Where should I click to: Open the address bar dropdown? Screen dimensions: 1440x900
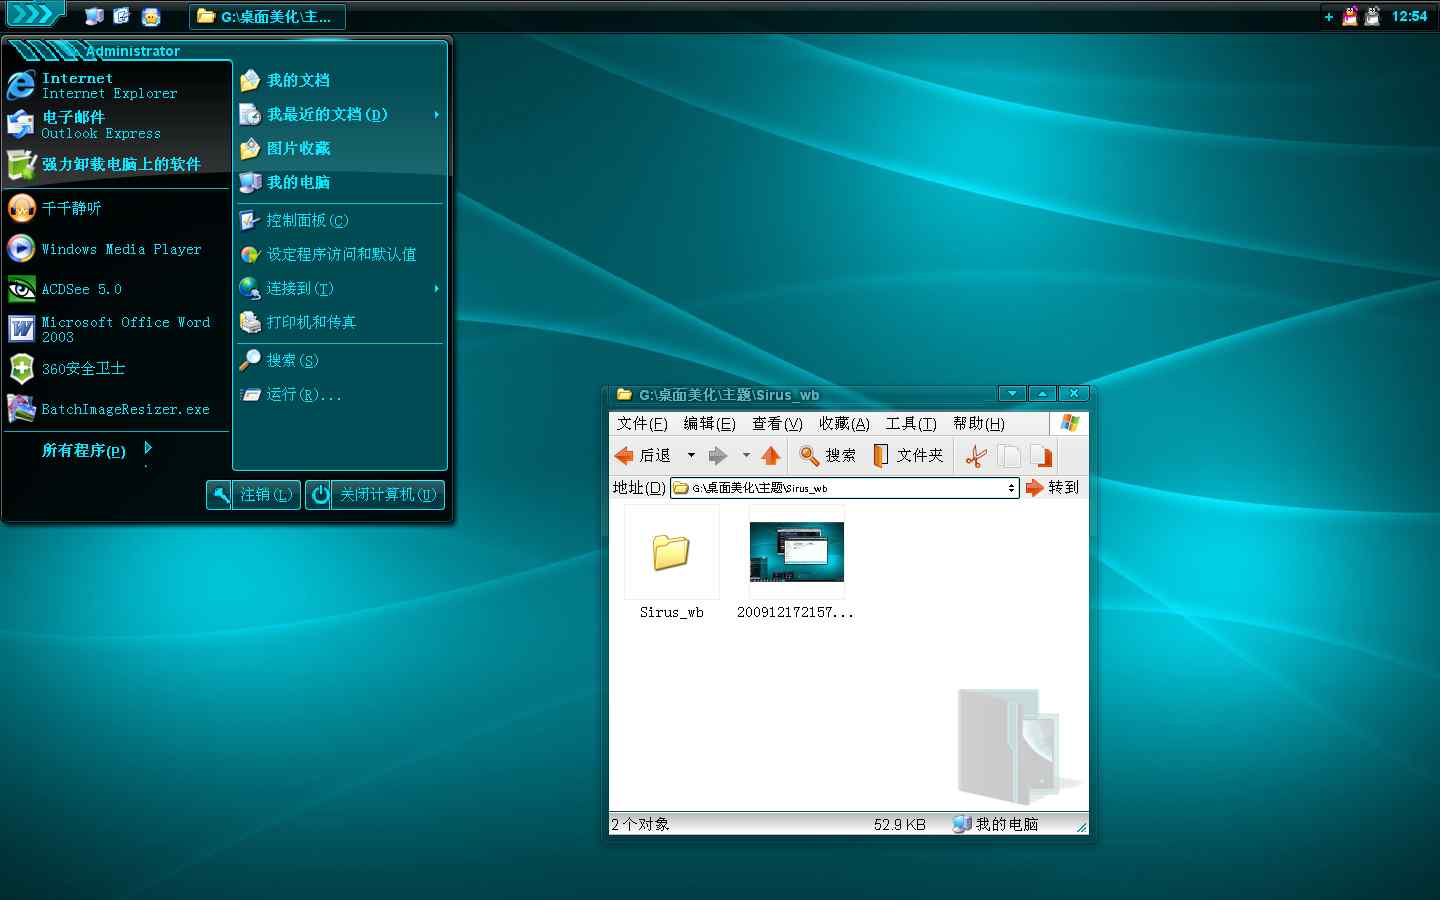click(x=1012, y=488)
